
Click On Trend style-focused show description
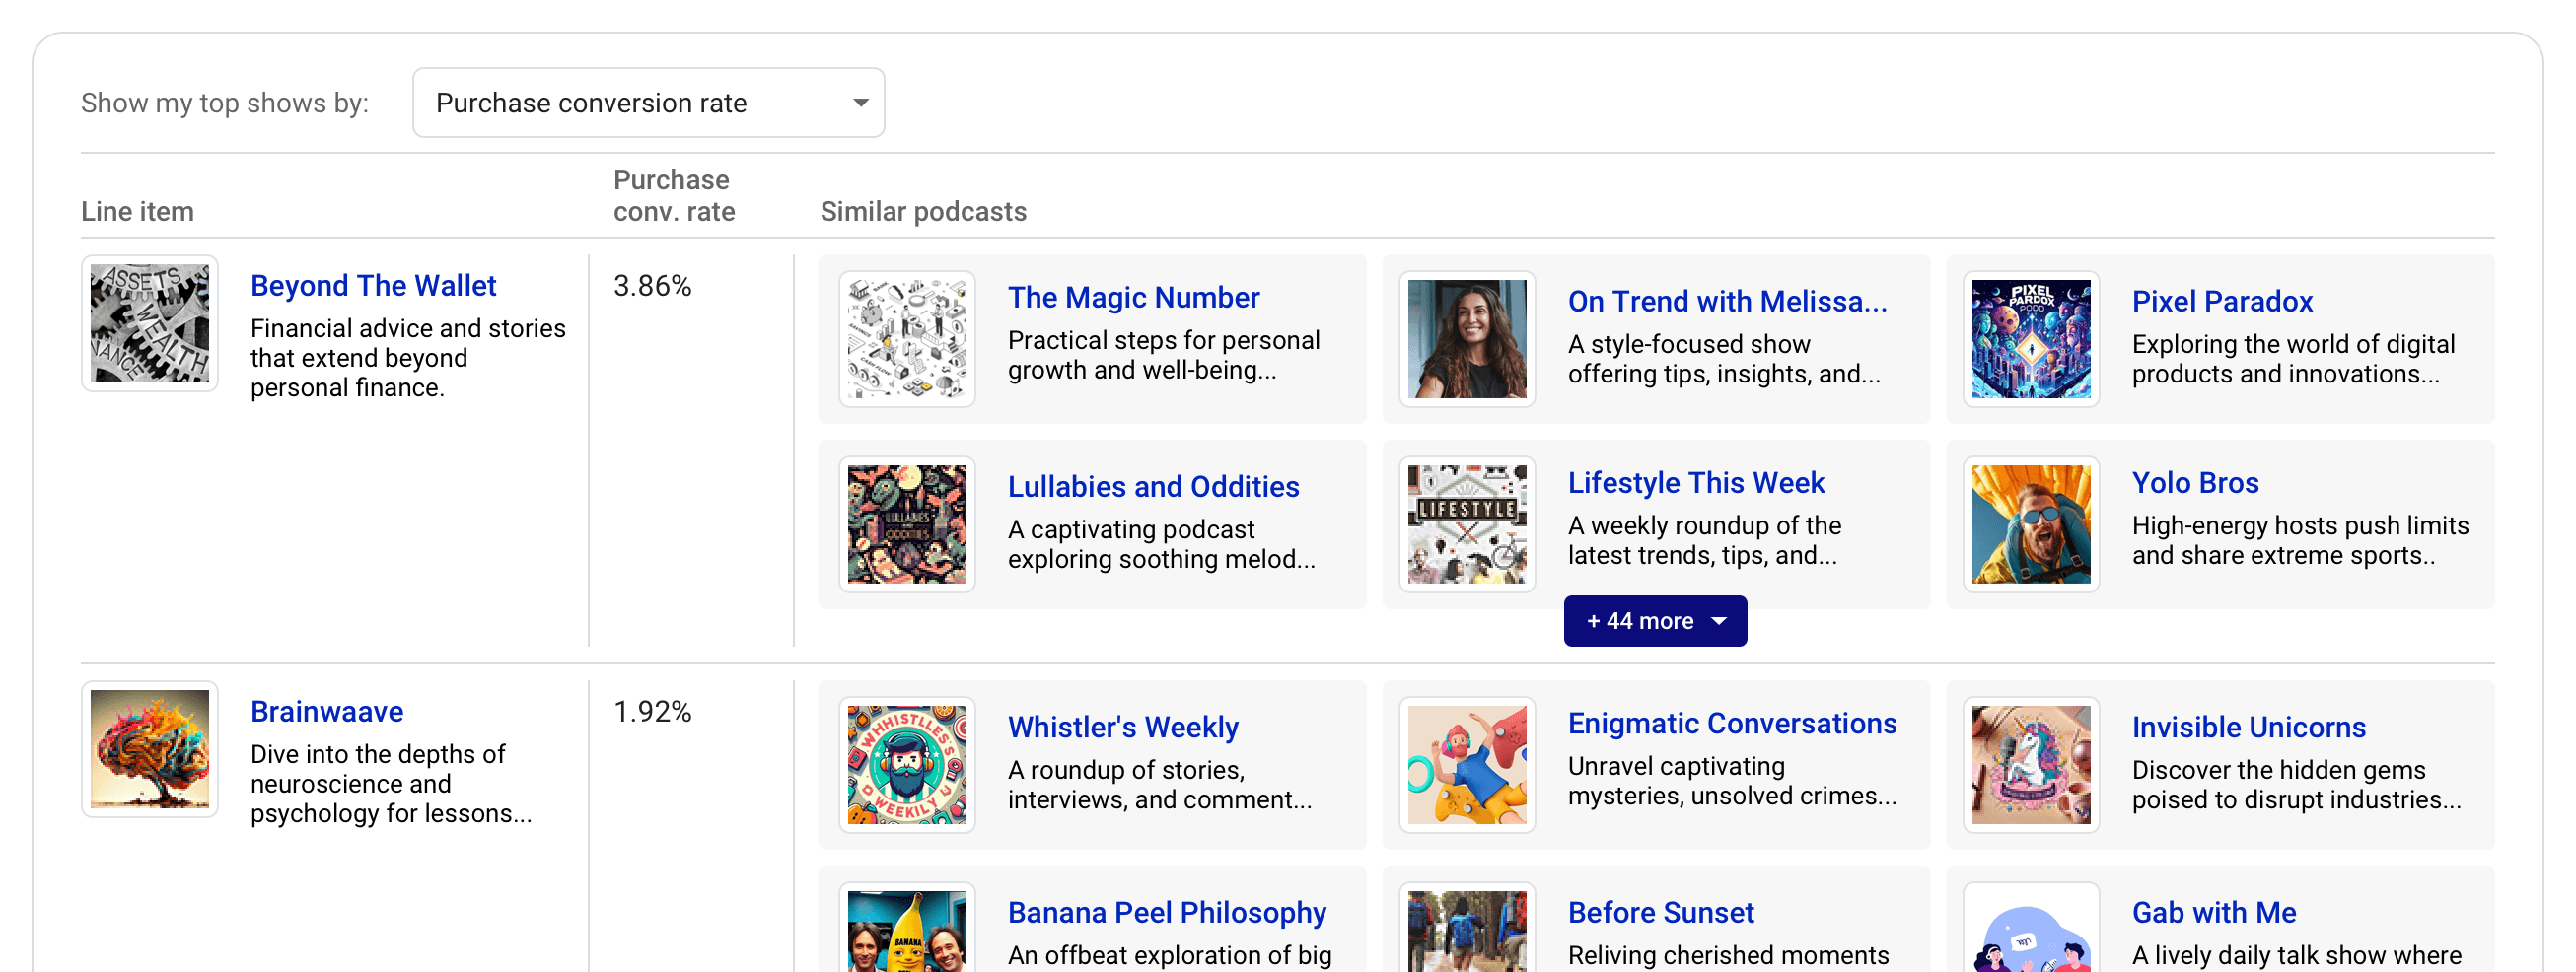point(1724,359)
